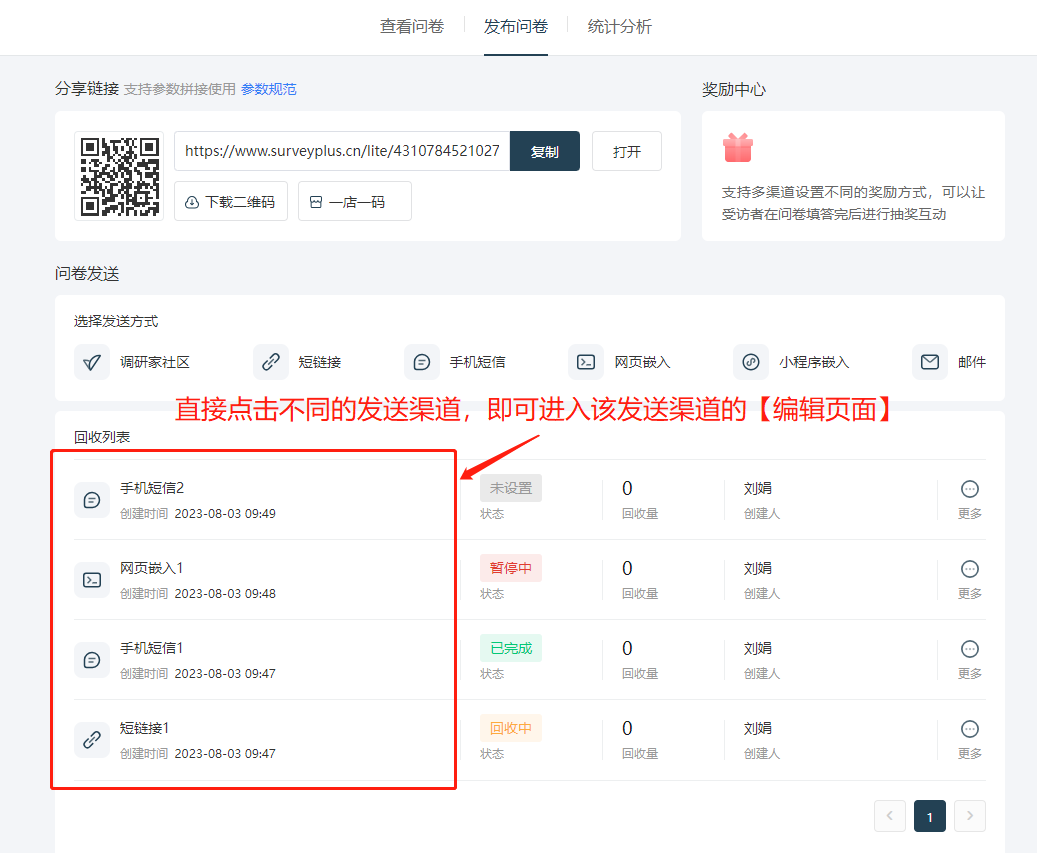Switch to the 查看问卷 tab
Image resolution: width=1037 pixels, height=853 pixels.
pyautogui.click(x=411, y=26)
